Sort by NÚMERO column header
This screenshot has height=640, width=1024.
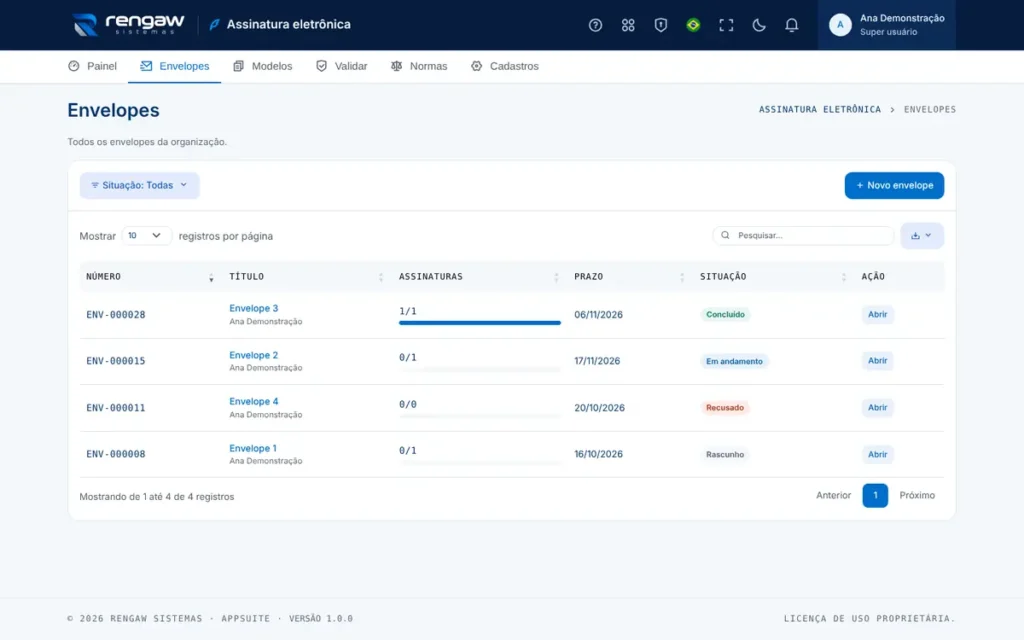coord(150,277)
